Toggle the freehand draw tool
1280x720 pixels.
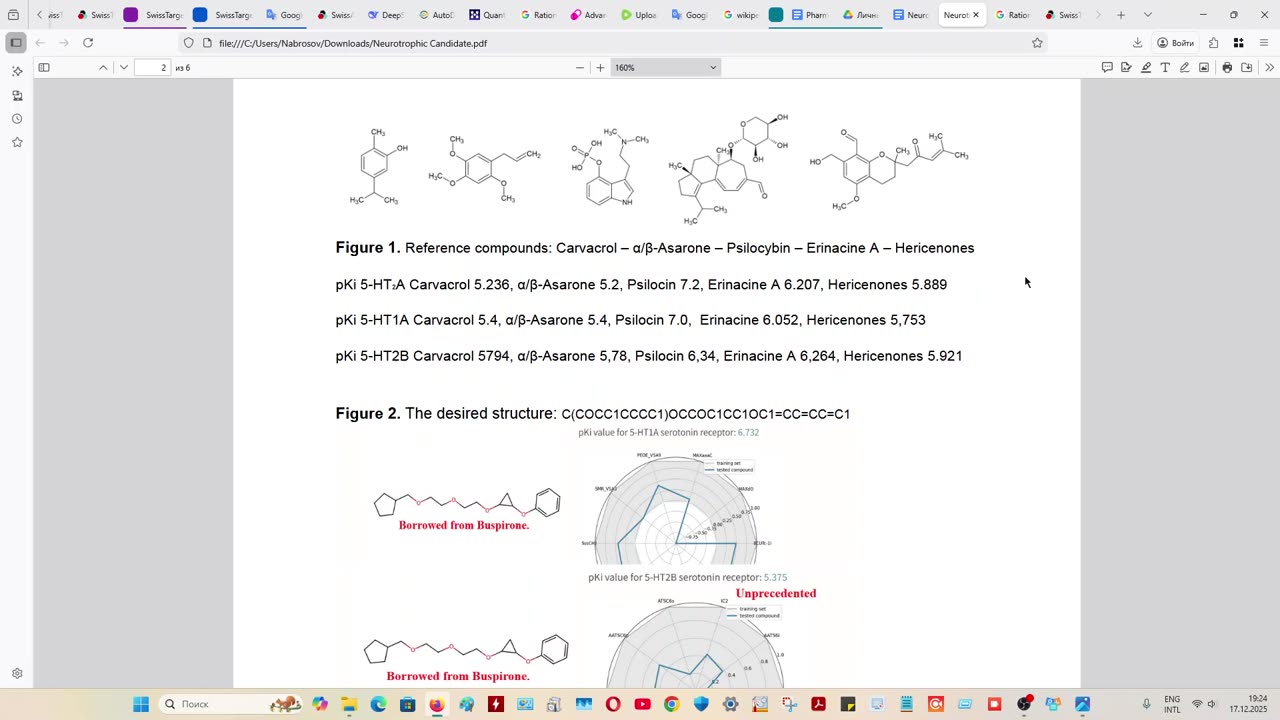pyautogui.click(x=1185, y=67)
